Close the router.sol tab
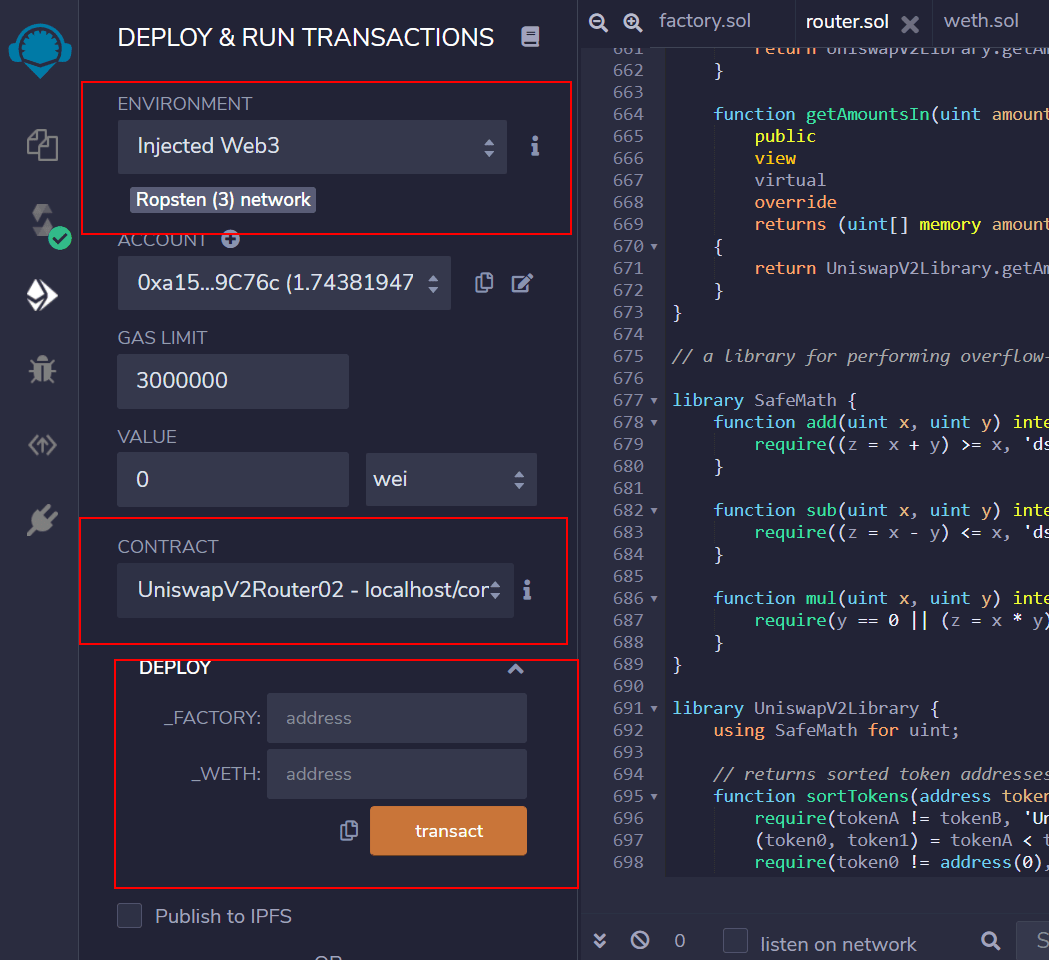 coord(910,24)
